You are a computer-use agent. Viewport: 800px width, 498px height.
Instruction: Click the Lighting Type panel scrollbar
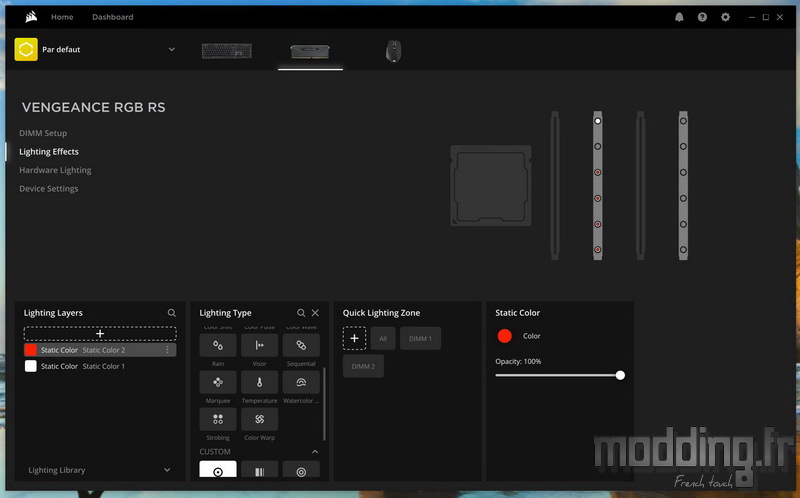pos(324,403)
